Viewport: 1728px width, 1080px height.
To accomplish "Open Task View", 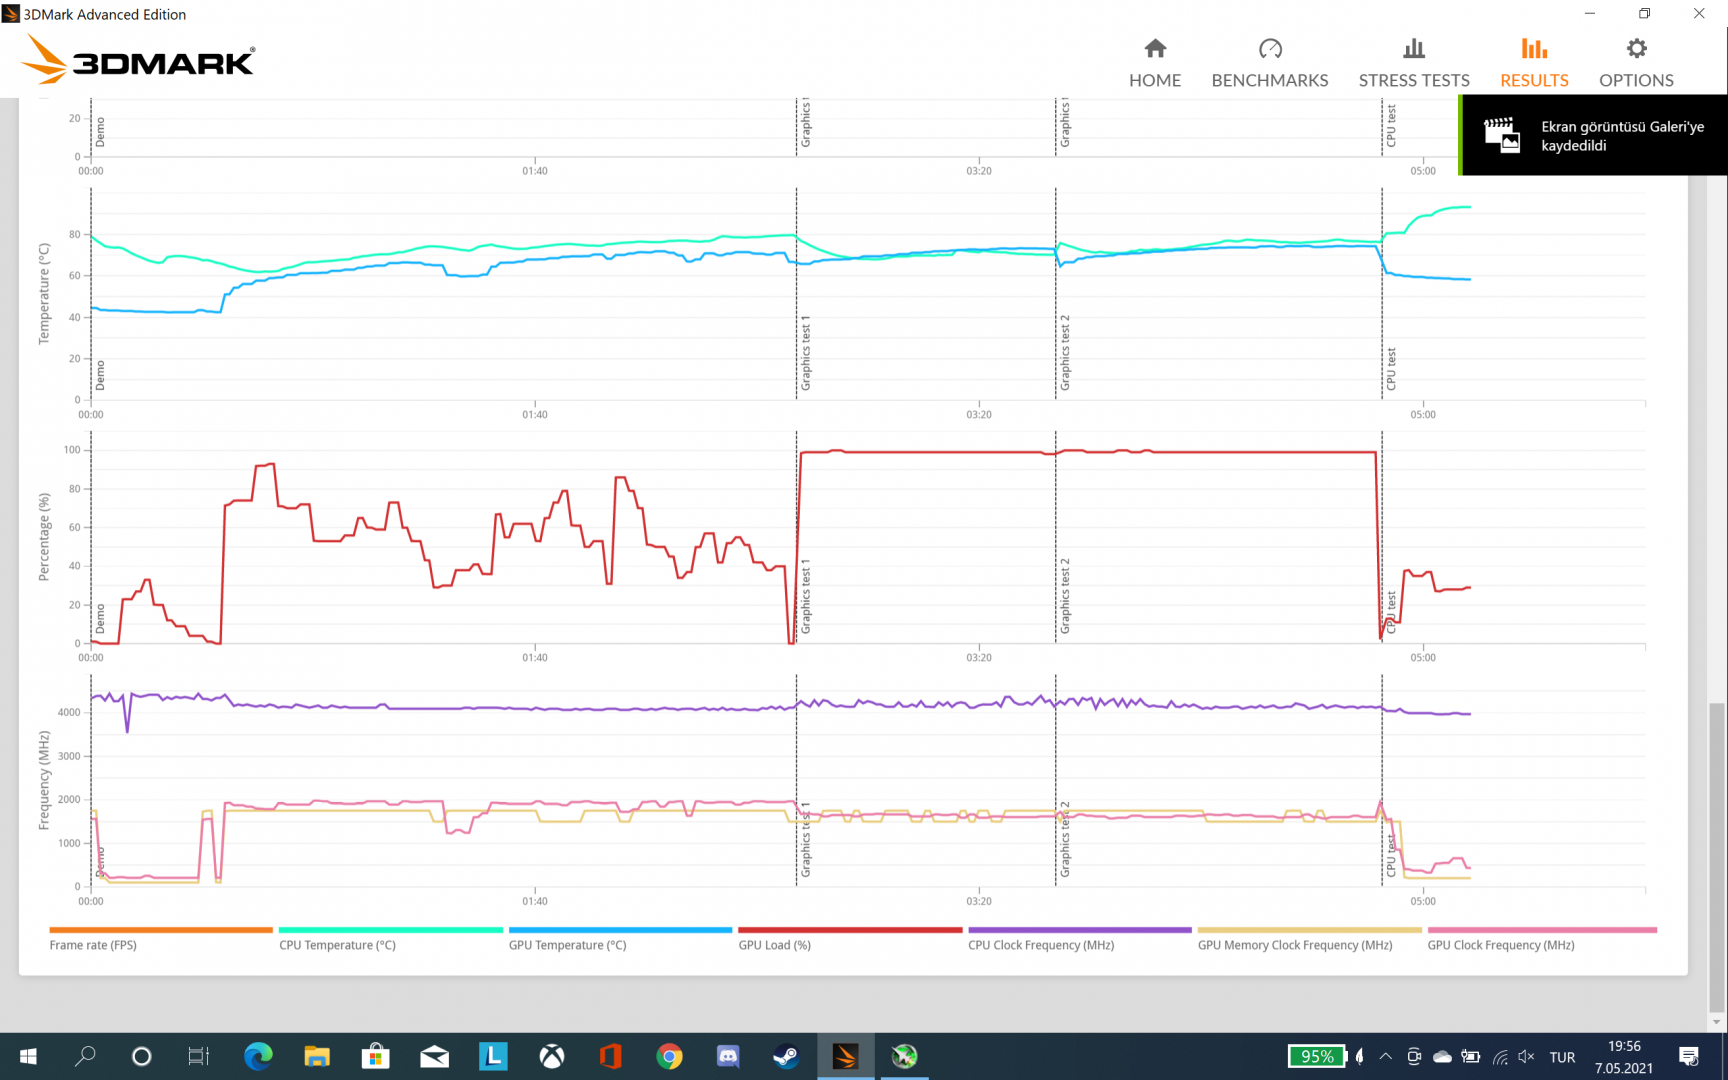I will 198,1056.
